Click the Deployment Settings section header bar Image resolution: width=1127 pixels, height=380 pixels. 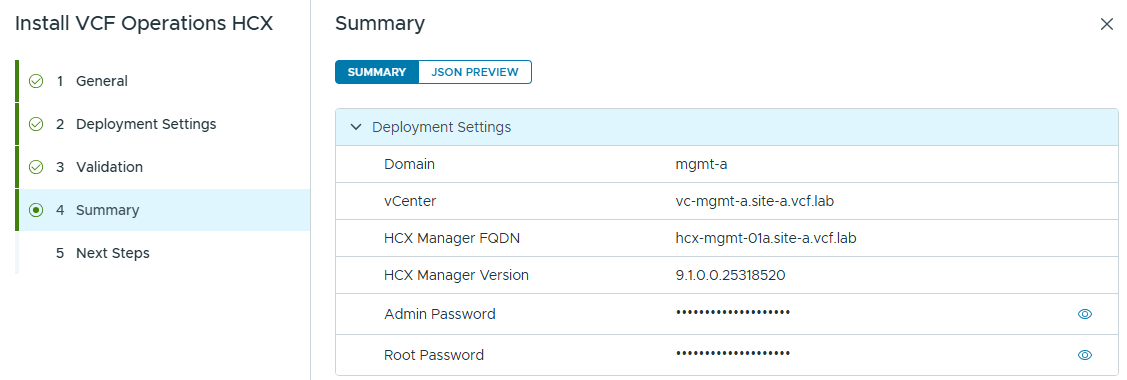point(727,127)
